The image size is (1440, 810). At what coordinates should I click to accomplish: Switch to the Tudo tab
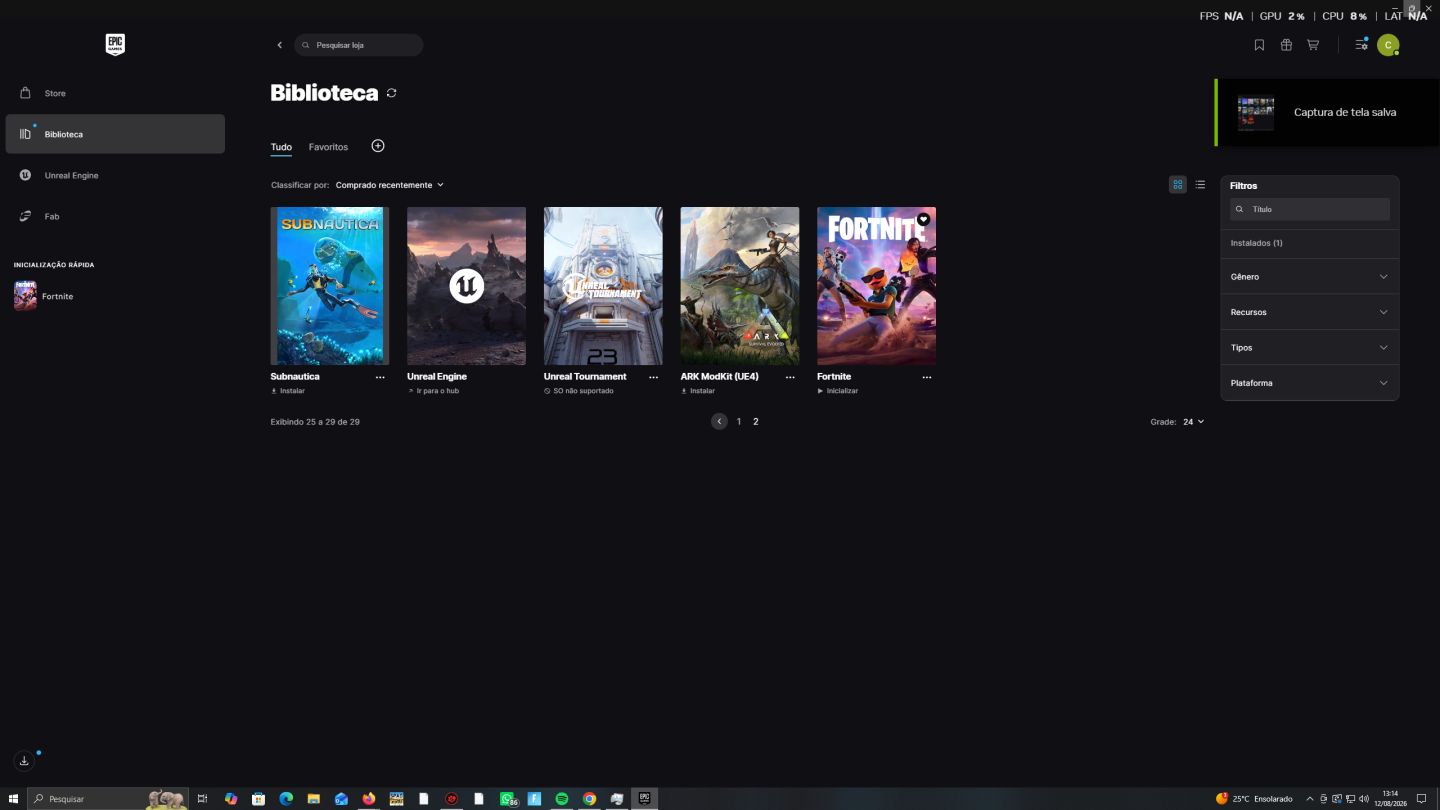[281, 147]
